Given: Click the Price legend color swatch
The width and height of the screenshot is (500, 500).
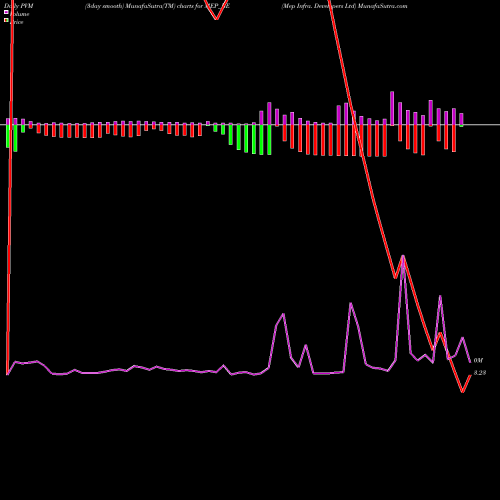Looking at the screenshot, I should pyautogui.click(x=6, y=20).
